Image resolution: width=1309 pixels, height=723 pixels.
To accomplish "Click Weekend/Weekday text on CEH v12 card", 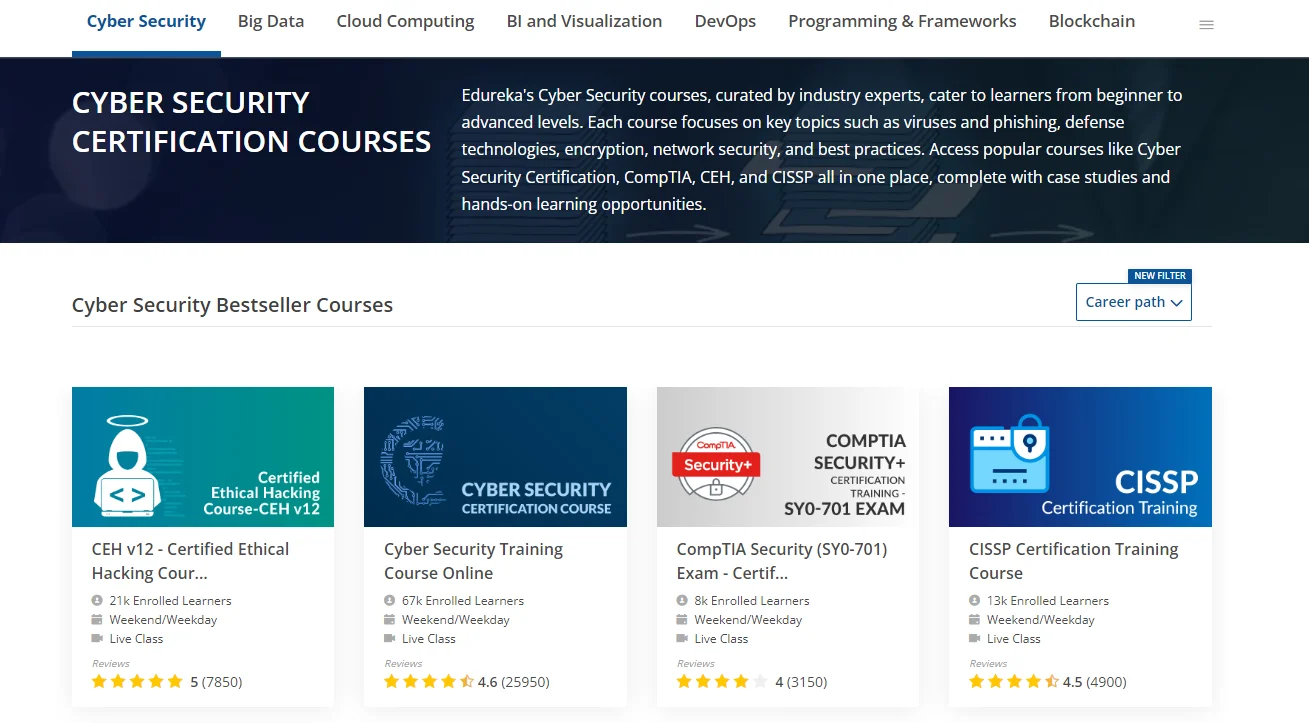I will click(163, 620).
